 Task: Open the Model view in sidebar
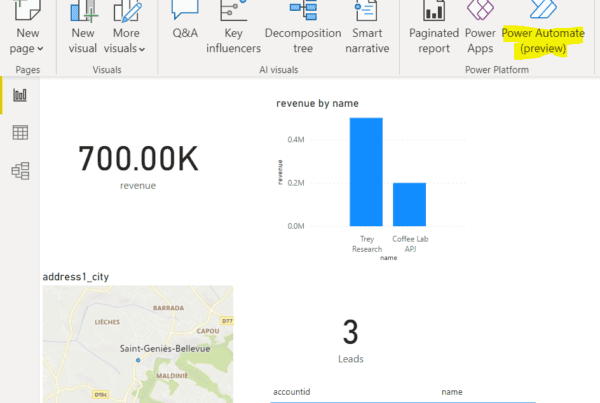pos(20,171)
